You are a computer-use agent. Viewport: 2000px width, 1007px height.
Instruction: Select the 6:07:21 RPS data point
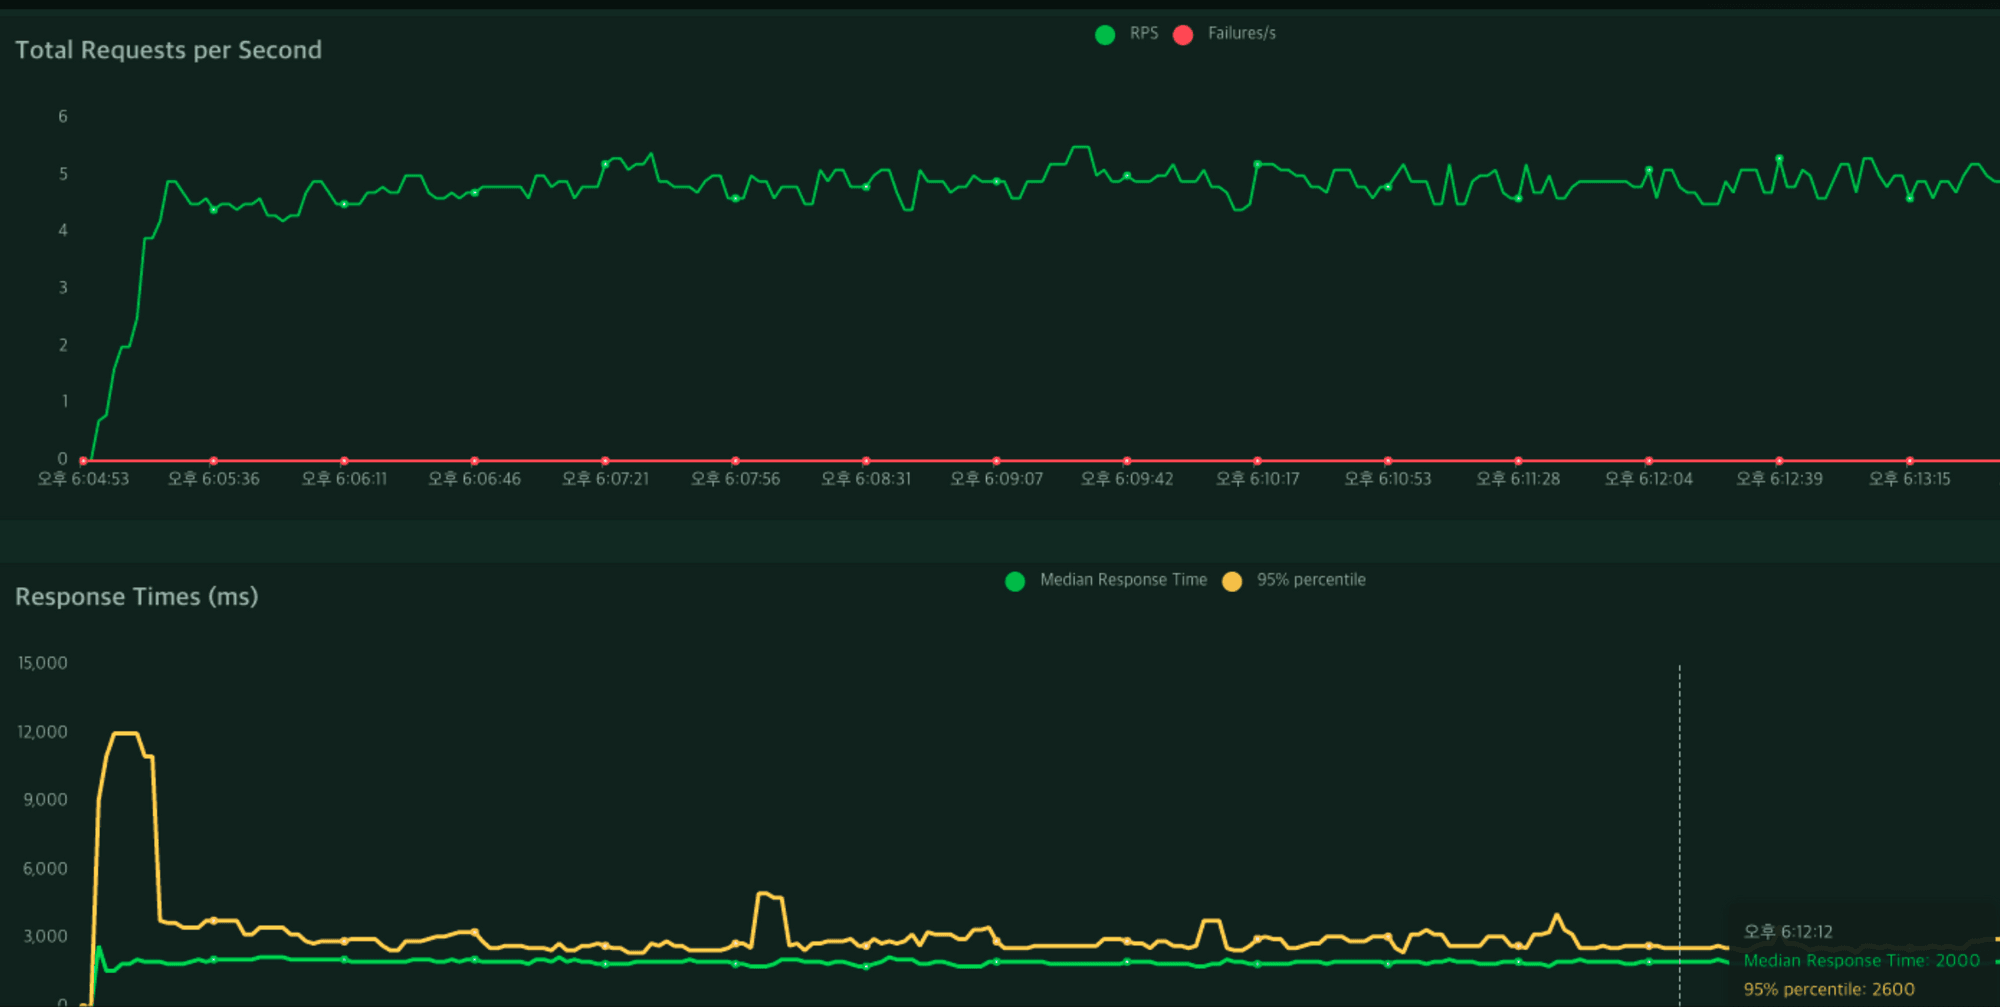[605, 164]
